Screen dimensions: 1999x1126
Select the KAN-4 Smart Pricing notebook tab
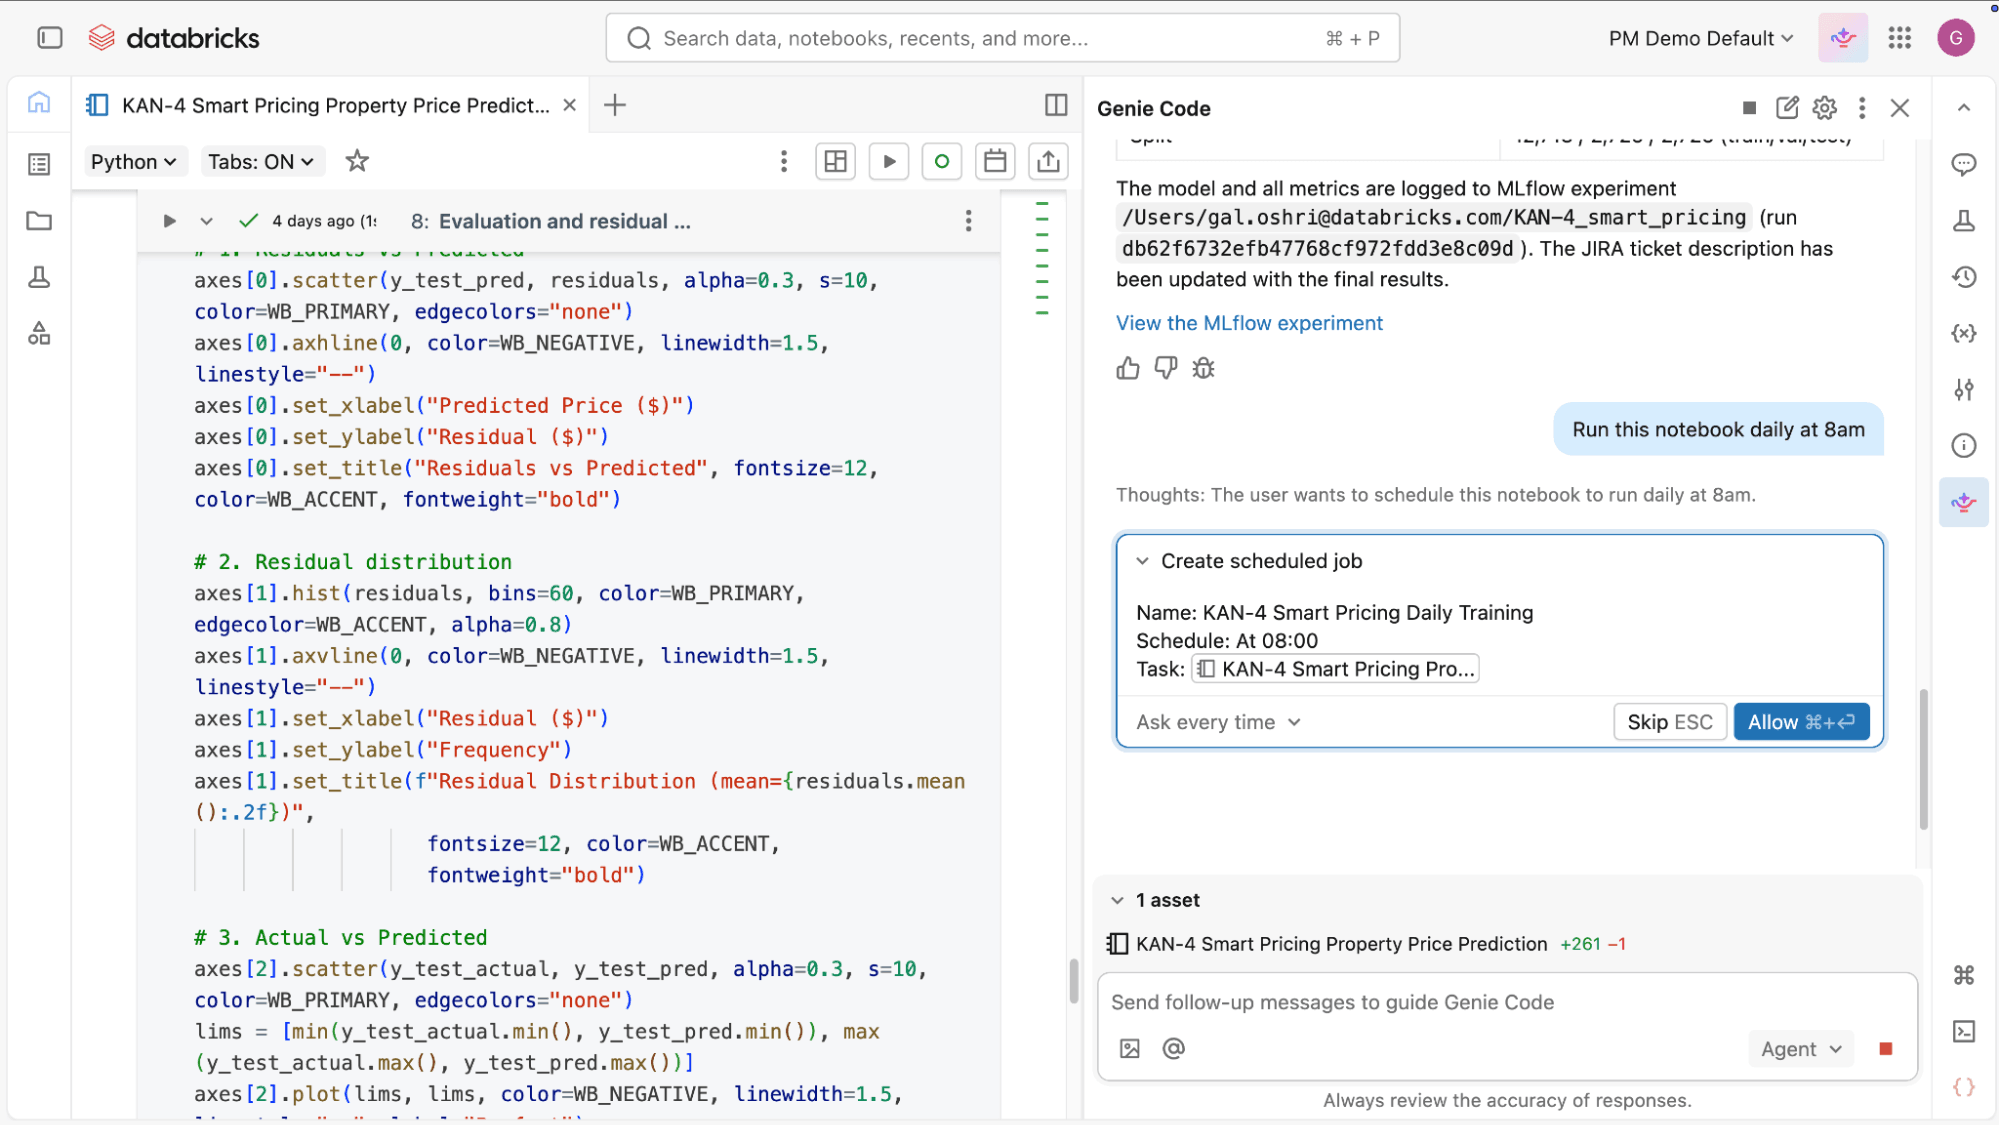(x=335, y=105)
